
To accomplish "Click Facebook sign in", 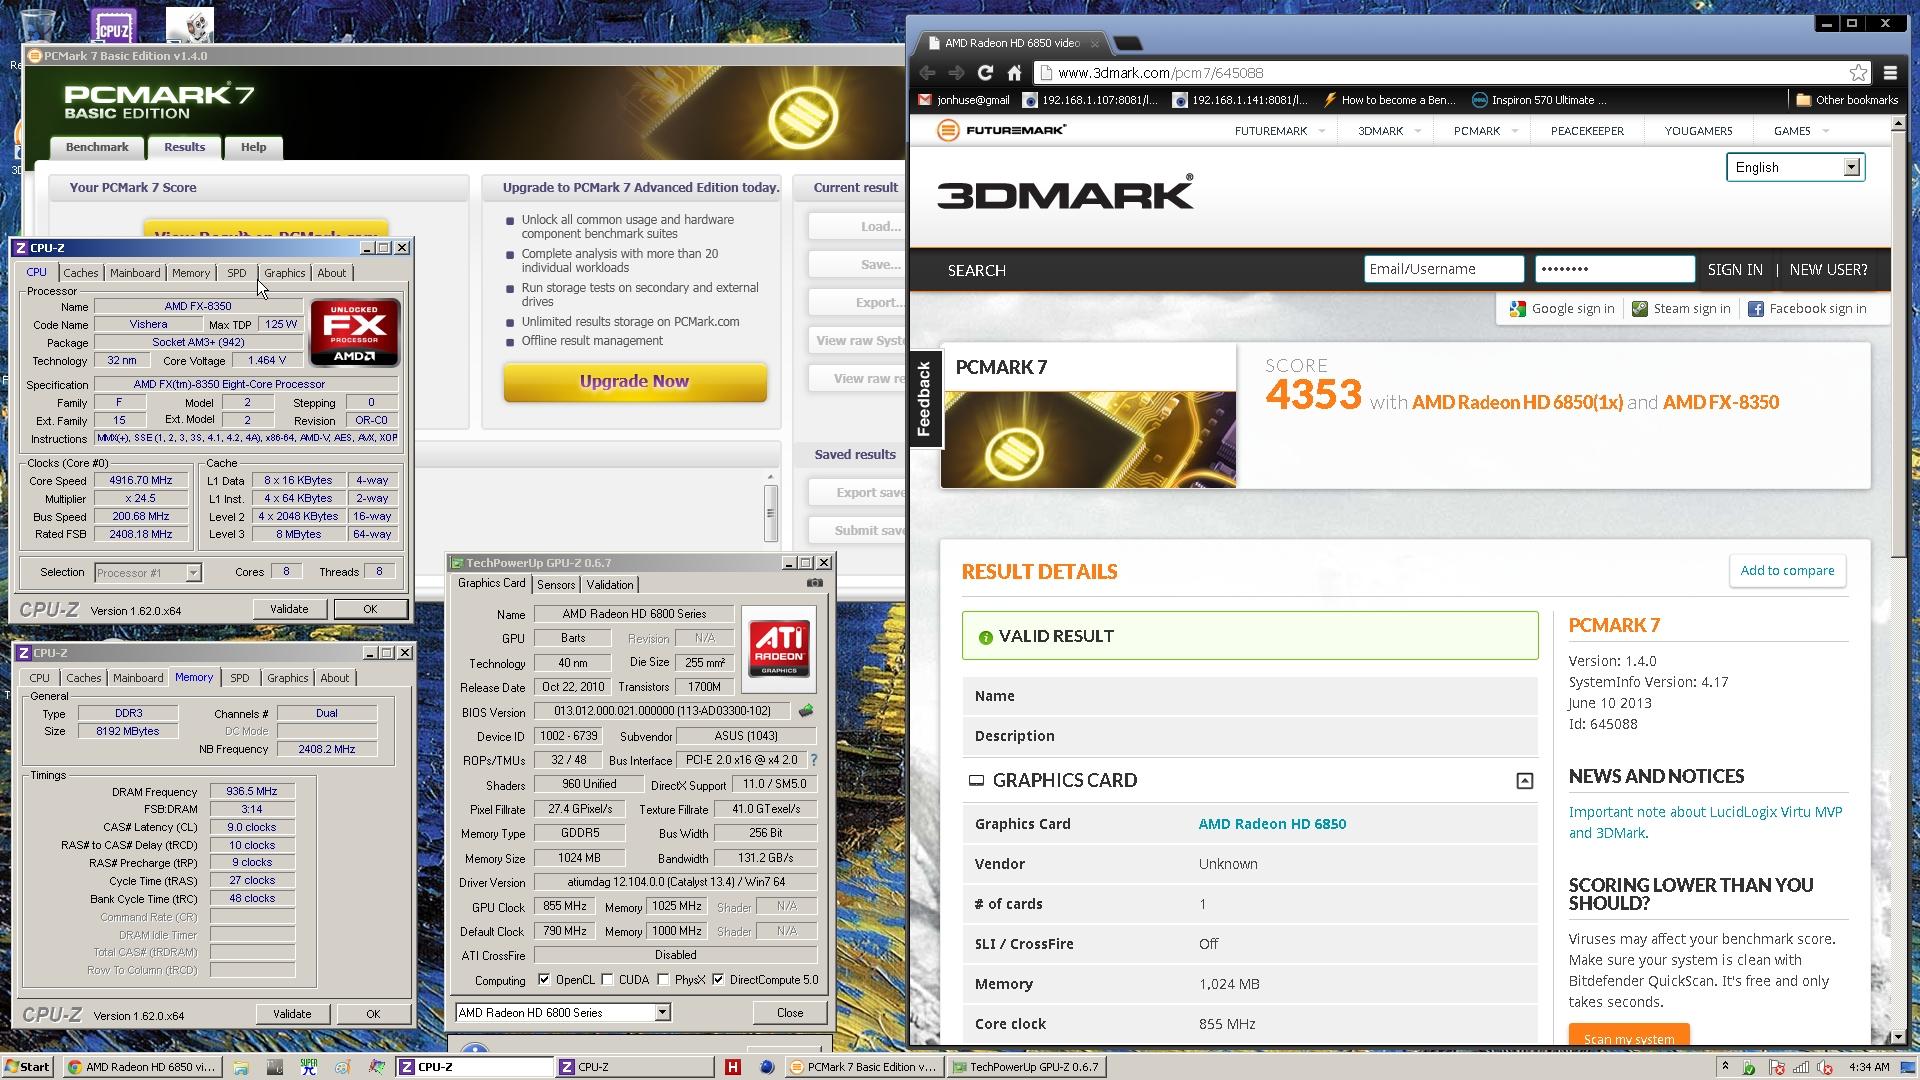I will pyautogui.click(x=1806, y=308).
